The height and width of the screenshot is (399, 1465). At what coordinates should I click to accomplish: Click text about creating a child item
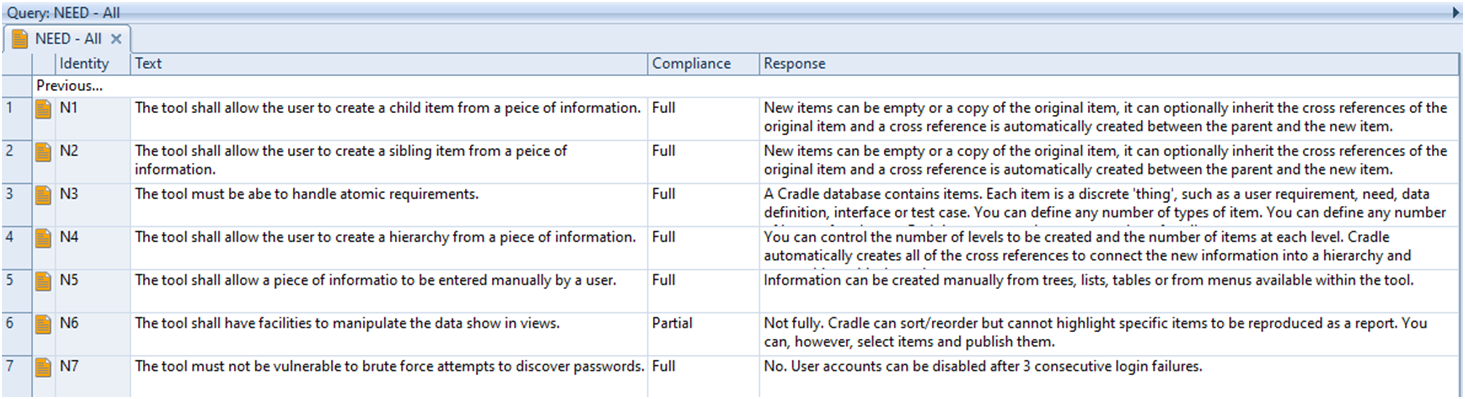[x=388, y=108]
